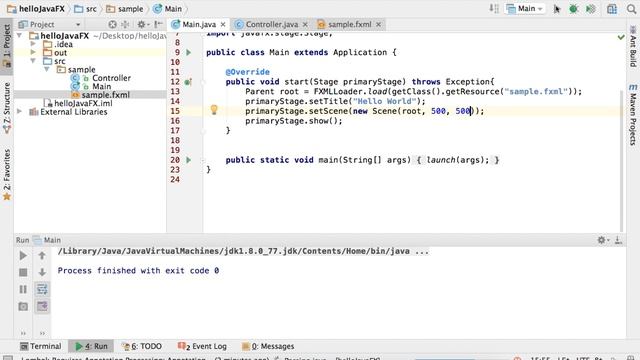Switch to sample.fxml editor tab
The image size is (640, 360).
click(x=349, y=24)
